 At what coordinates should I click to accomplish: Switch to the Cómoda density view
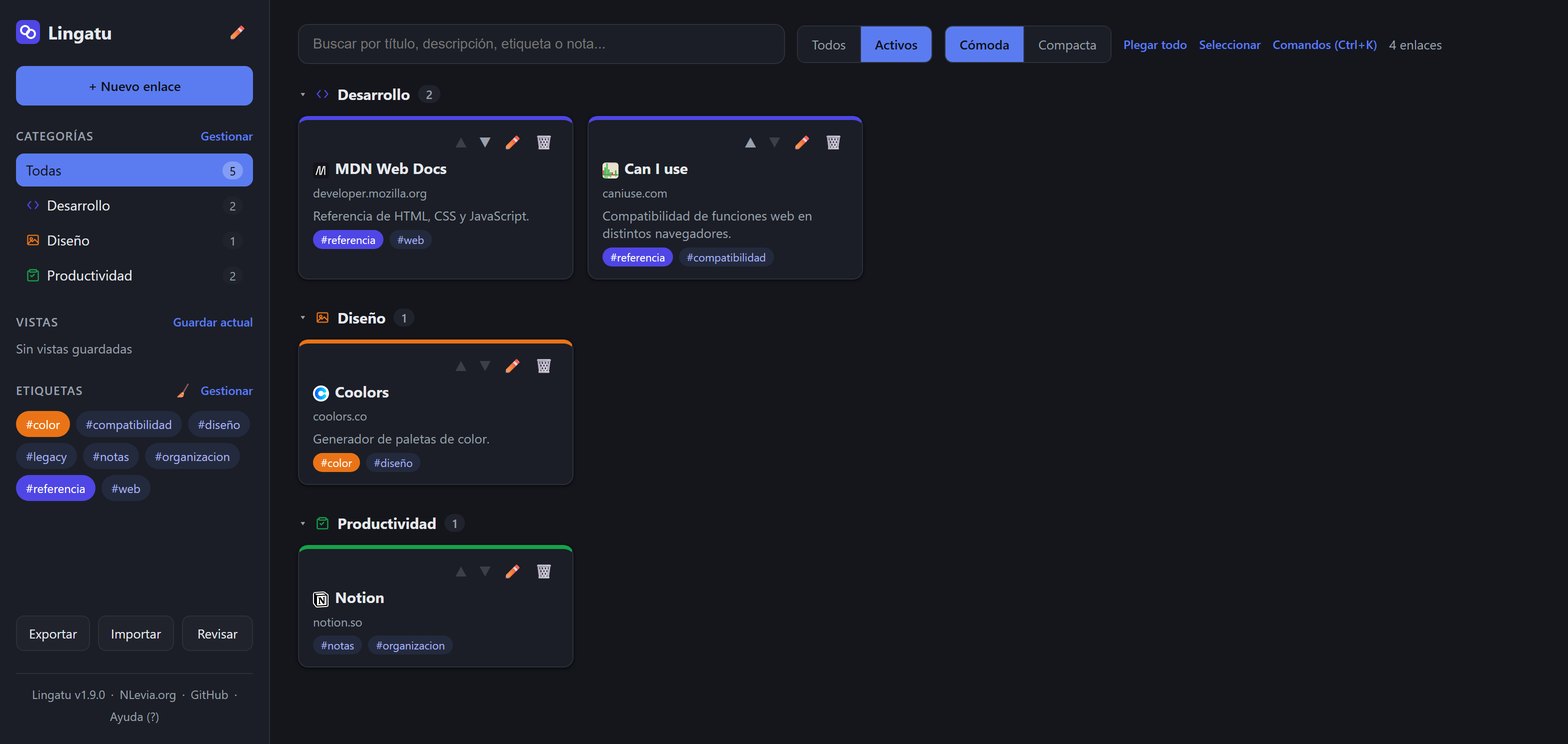[985, 45]
